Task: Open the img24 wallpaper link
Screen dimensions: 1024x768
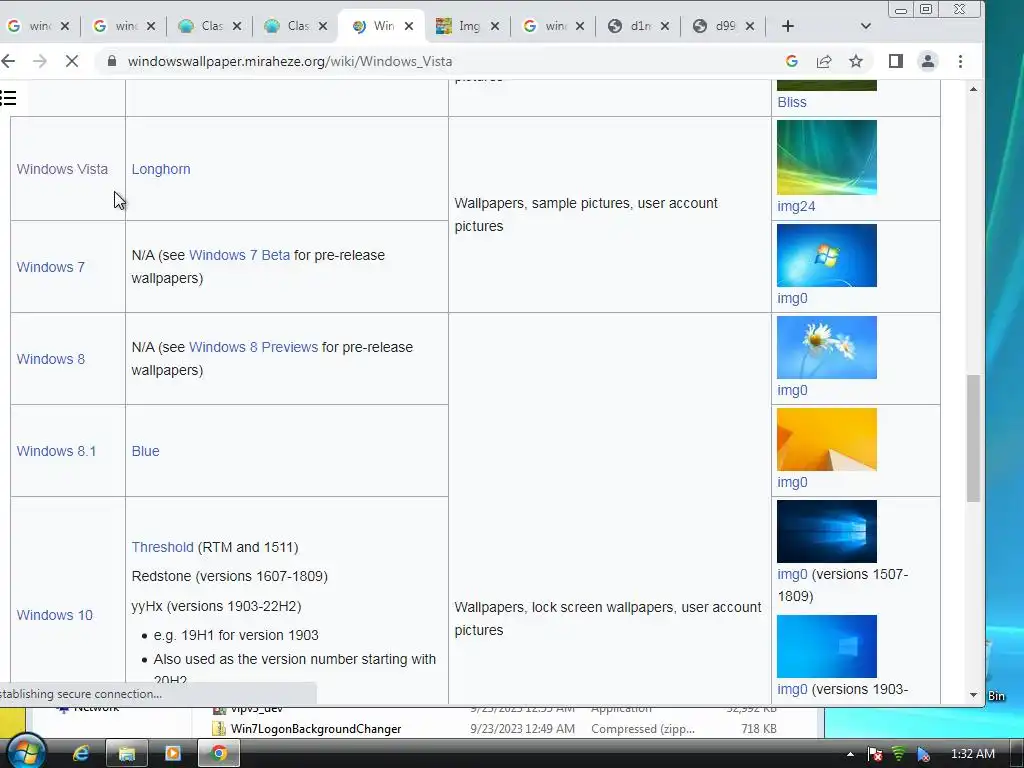Action: tap(796, 206)
